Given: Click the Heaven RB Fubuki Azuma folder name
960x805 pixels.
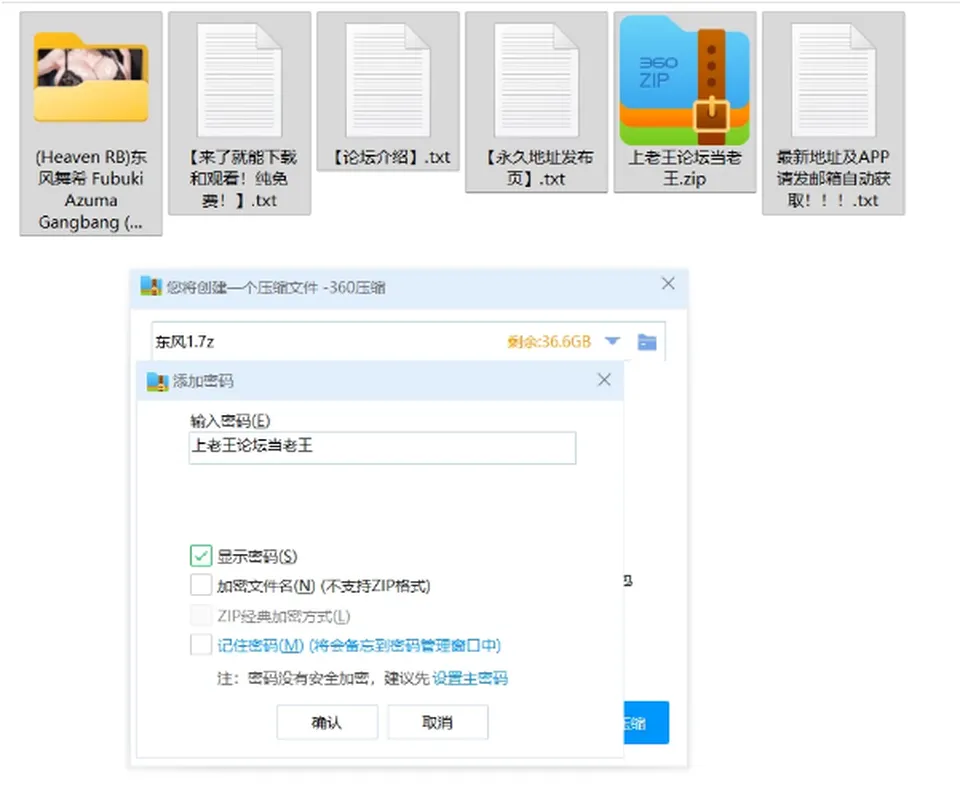Looking at the screenshot, I should 91,190.
